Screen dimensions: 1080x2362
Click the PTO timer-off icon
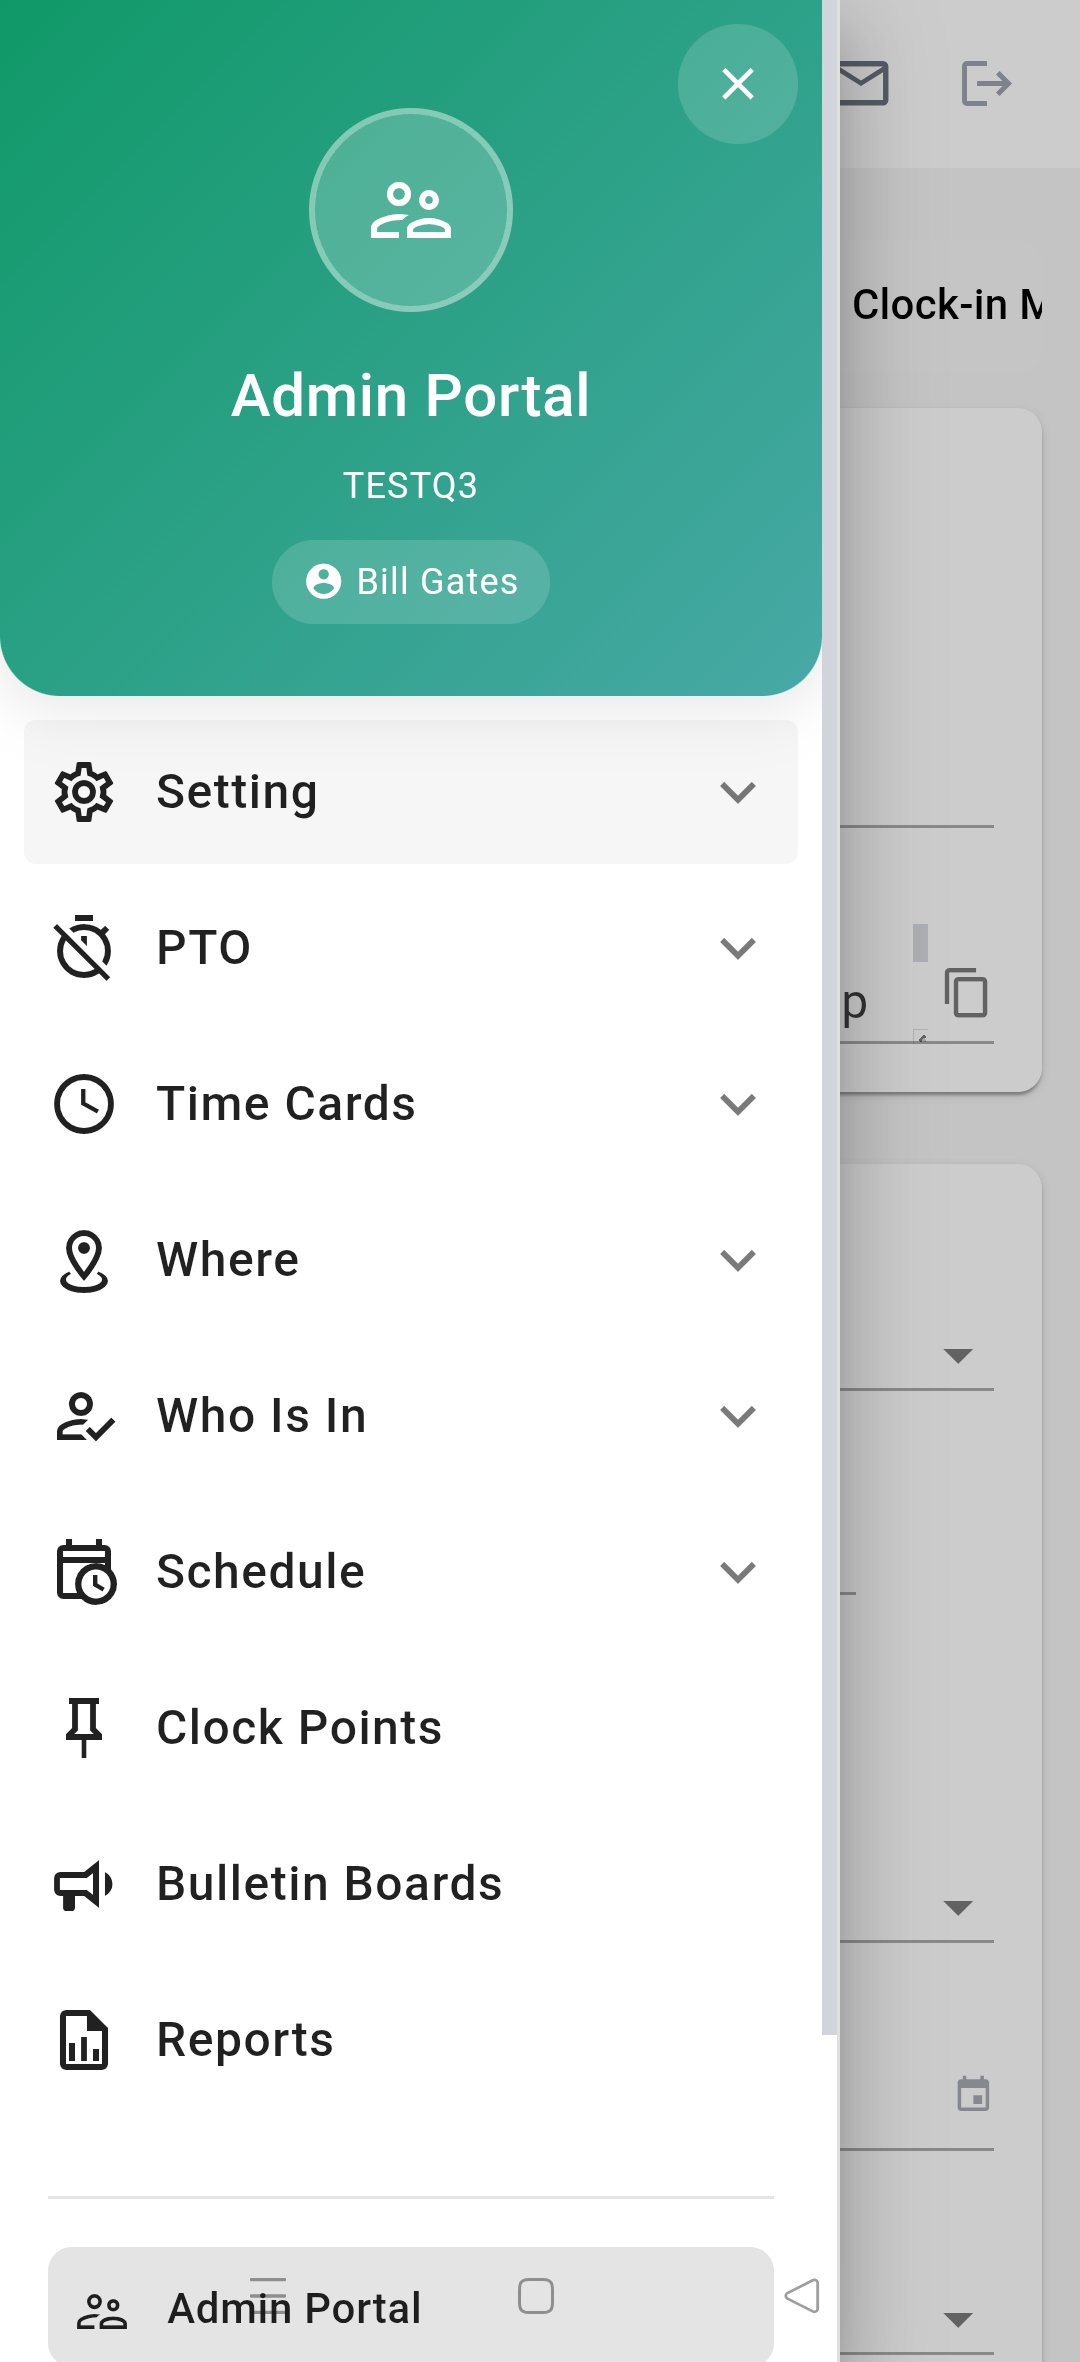pyautogui.click(x=84, y=948)
